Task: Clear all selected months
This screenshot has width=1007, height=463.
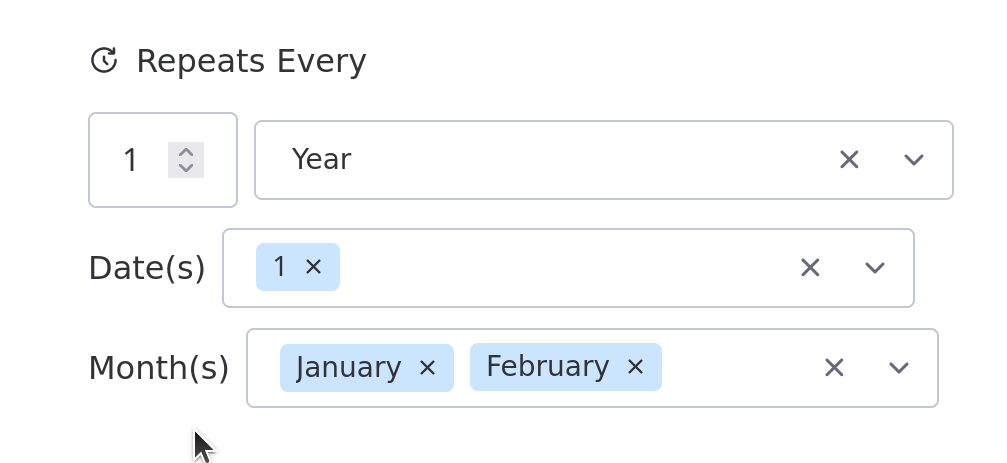Action: tap(834, 368)
